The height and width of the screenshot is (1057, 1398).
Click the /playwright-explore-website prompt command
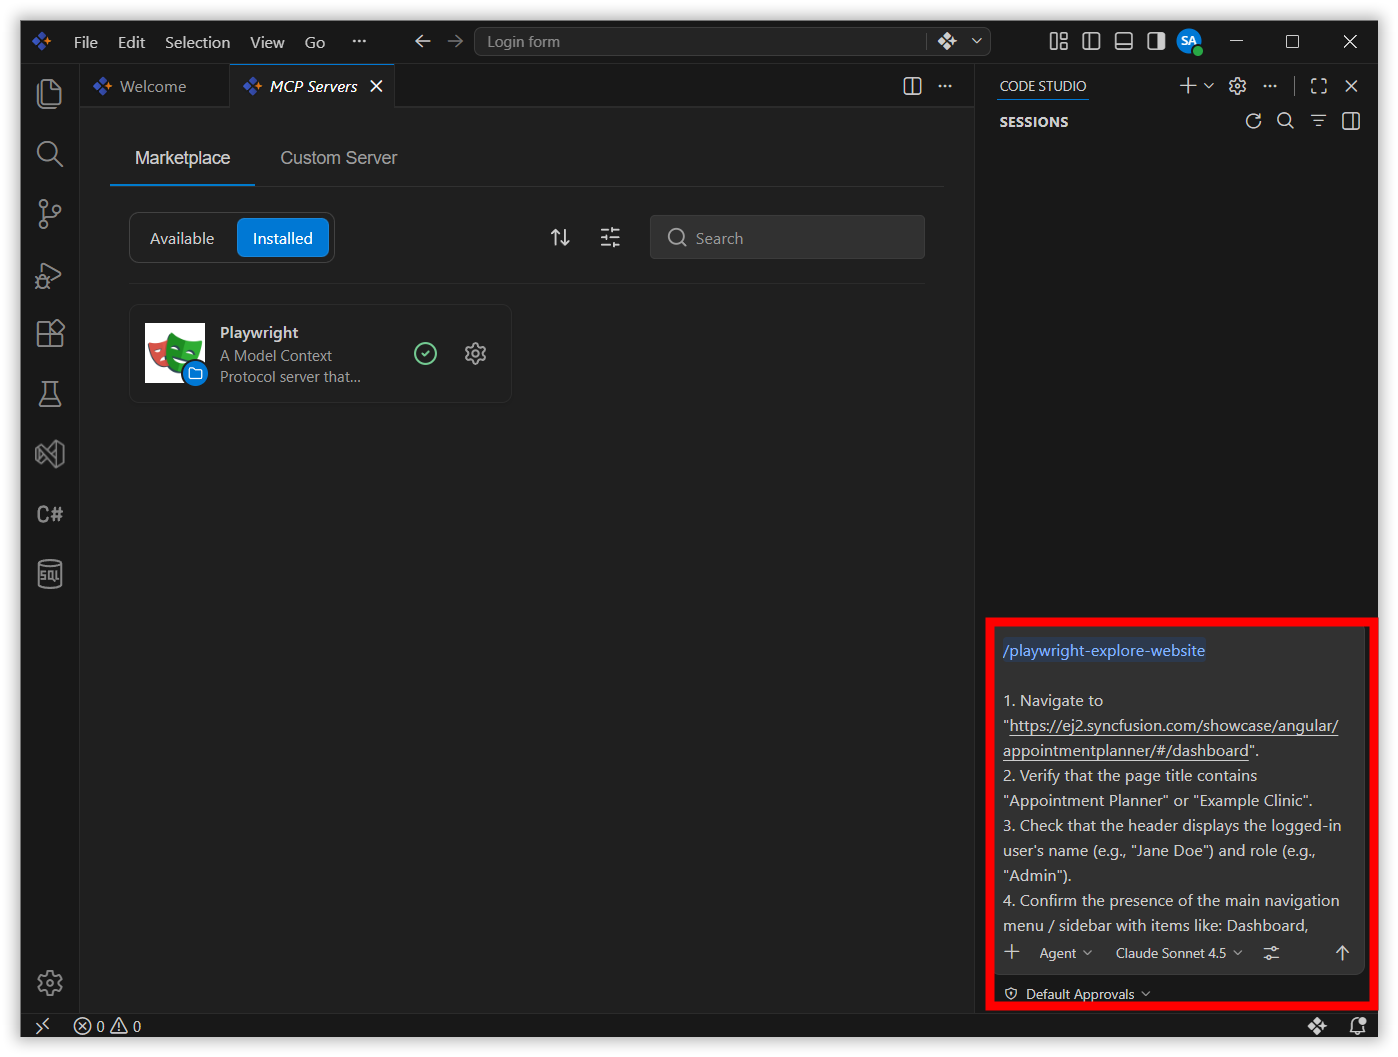point(1104,650)
